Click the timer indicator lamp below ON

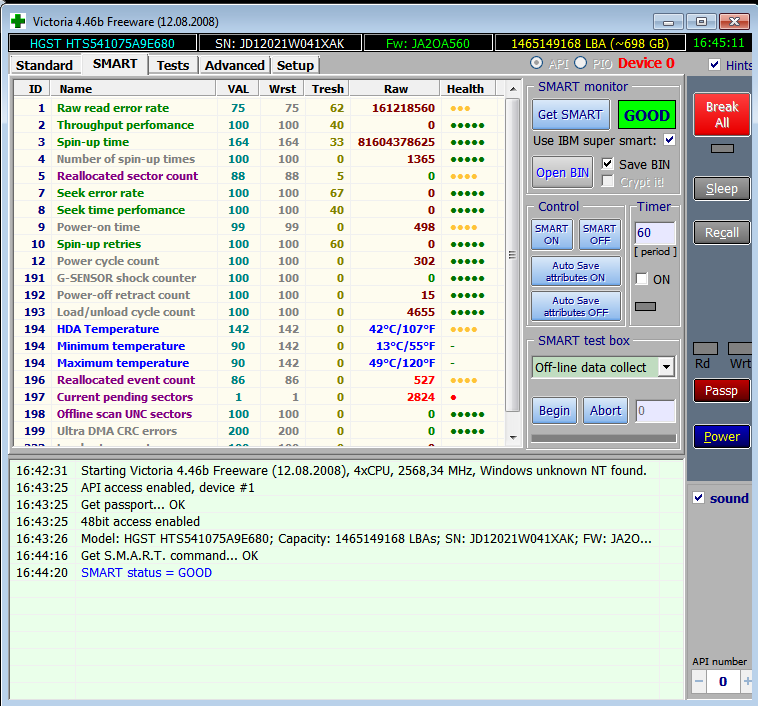coord(645,306)
